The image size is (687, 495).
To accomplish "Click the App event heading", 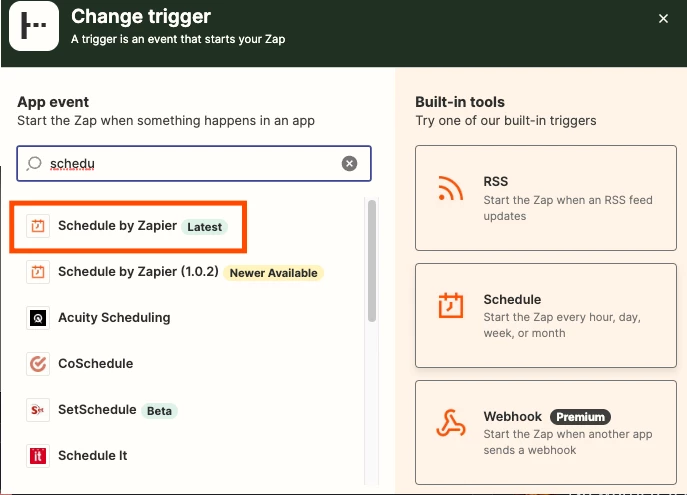I will coord(53,102).
